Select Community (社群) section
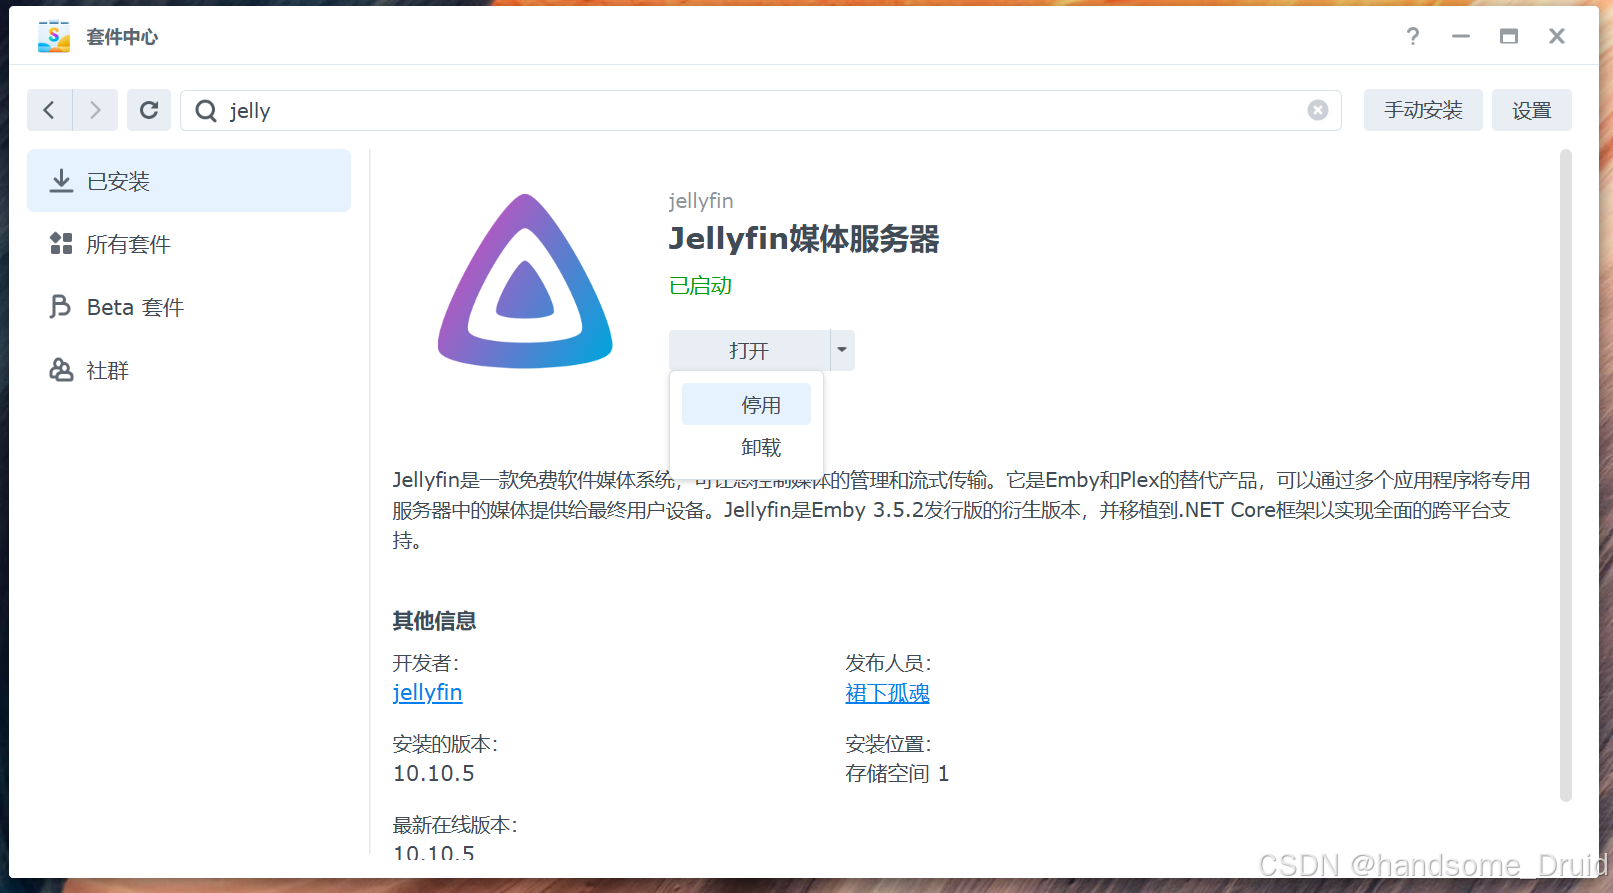 189,370
